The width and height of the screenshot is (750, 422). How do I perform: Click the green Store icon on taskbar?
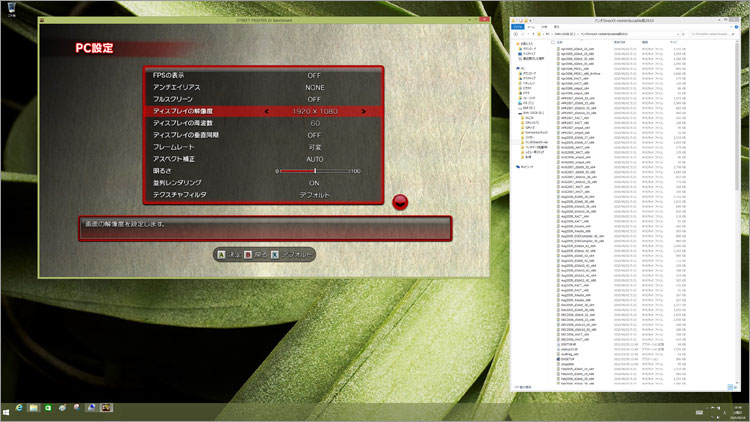pos(47,409)
